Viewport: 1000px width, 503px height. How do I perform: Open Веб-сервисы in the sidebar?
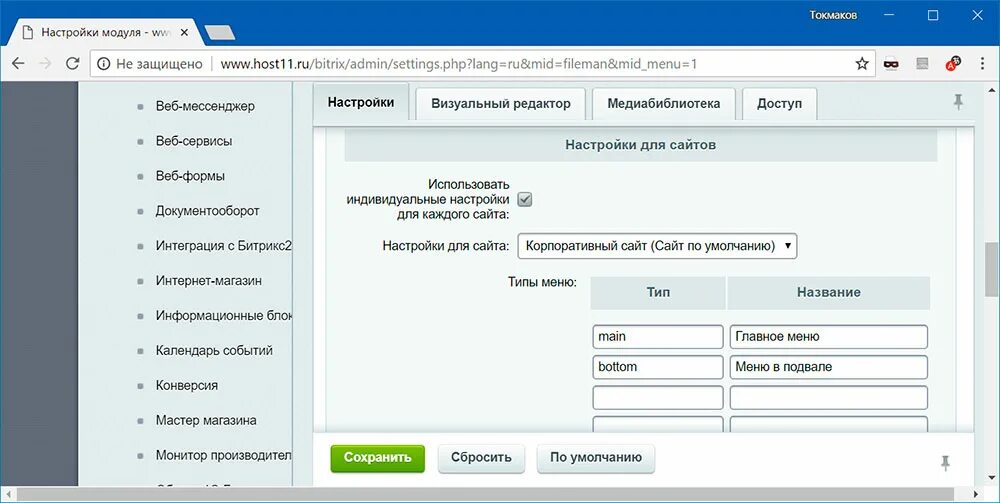194,142
